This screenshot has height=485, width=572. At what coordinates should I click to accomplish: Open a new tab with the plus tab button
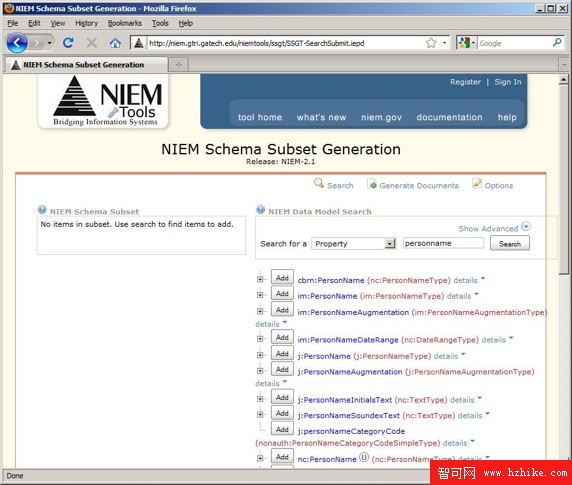[x=178, y=65]
